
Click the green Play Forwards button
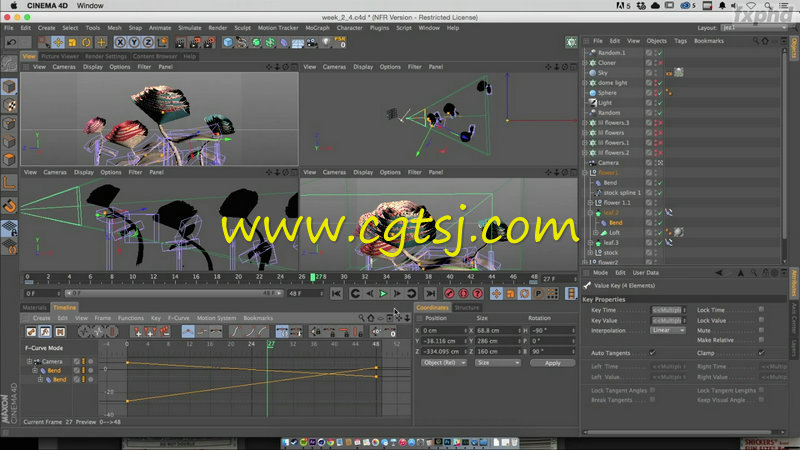(x=383, y=293)
